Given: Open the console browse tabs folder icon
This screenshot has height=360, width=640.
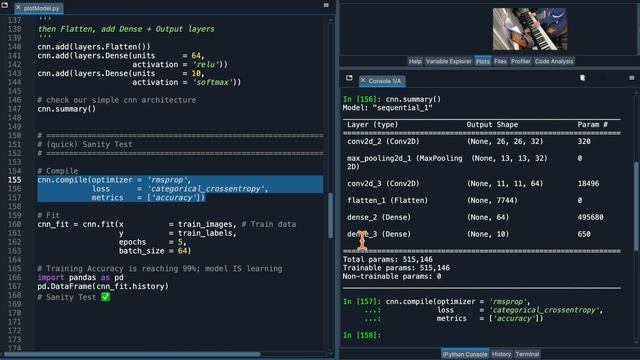Looking at the screenshot, I should 349,78.
